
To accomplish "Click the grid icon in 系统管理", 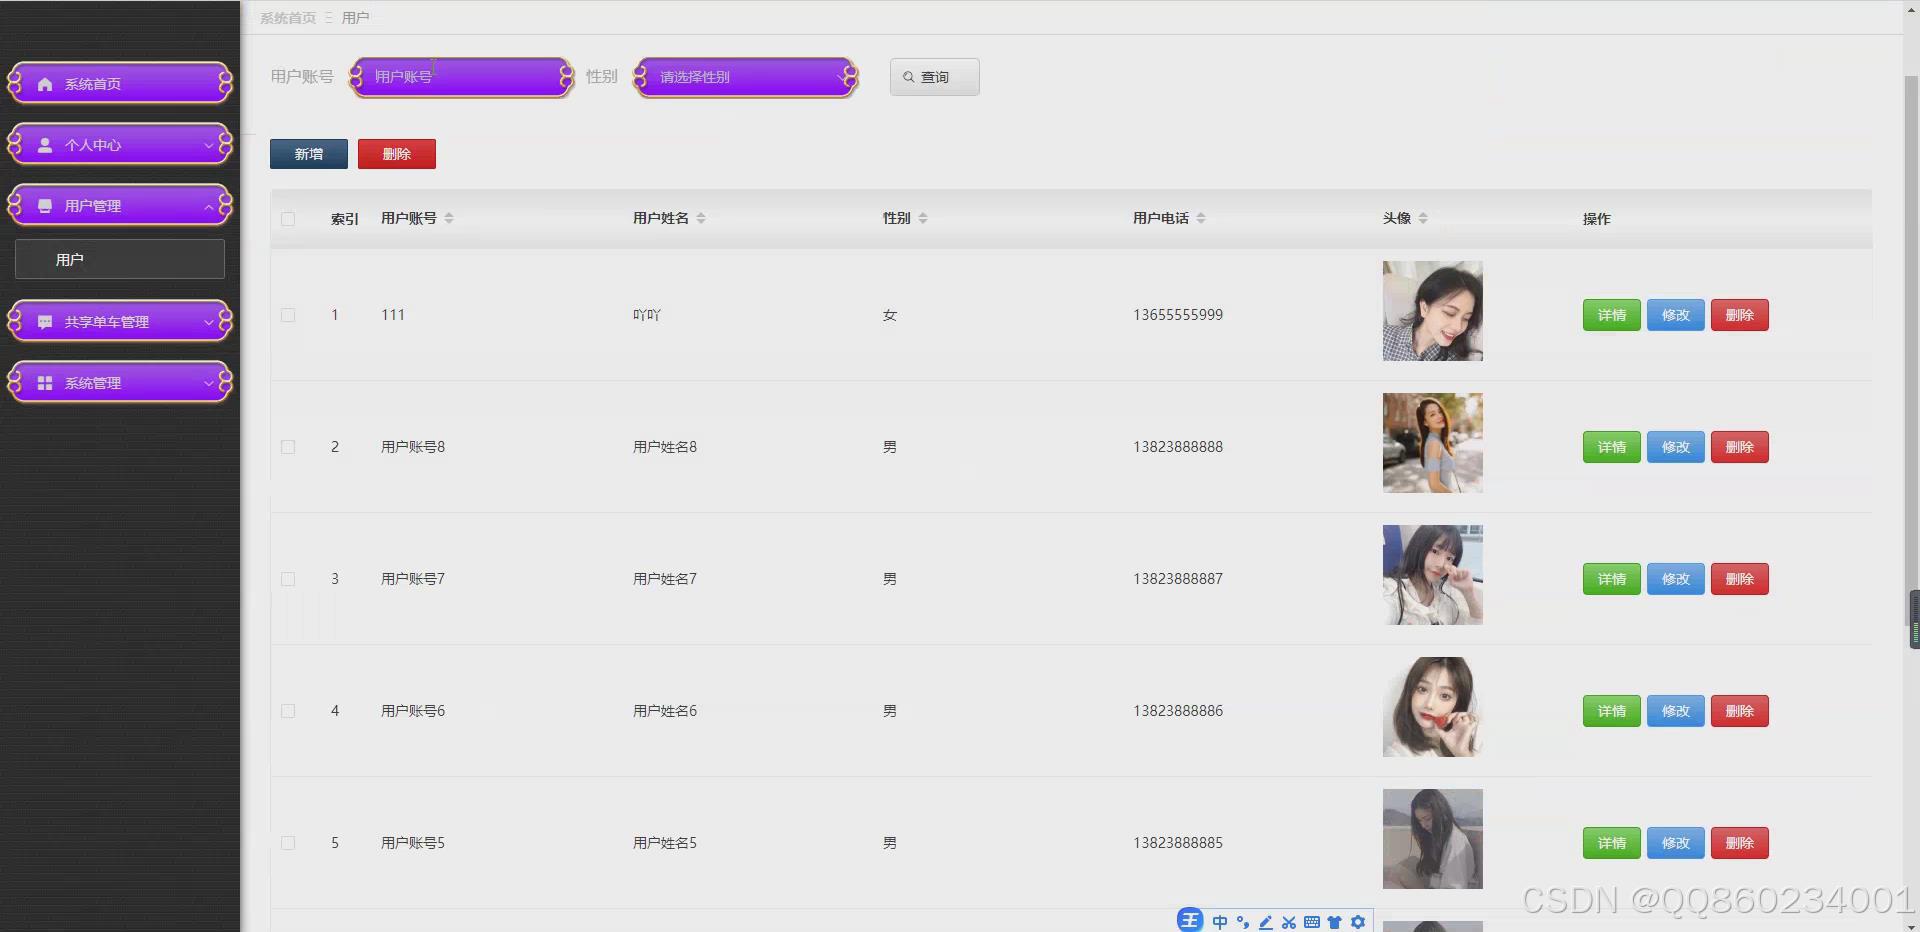I will coord(45,383).
